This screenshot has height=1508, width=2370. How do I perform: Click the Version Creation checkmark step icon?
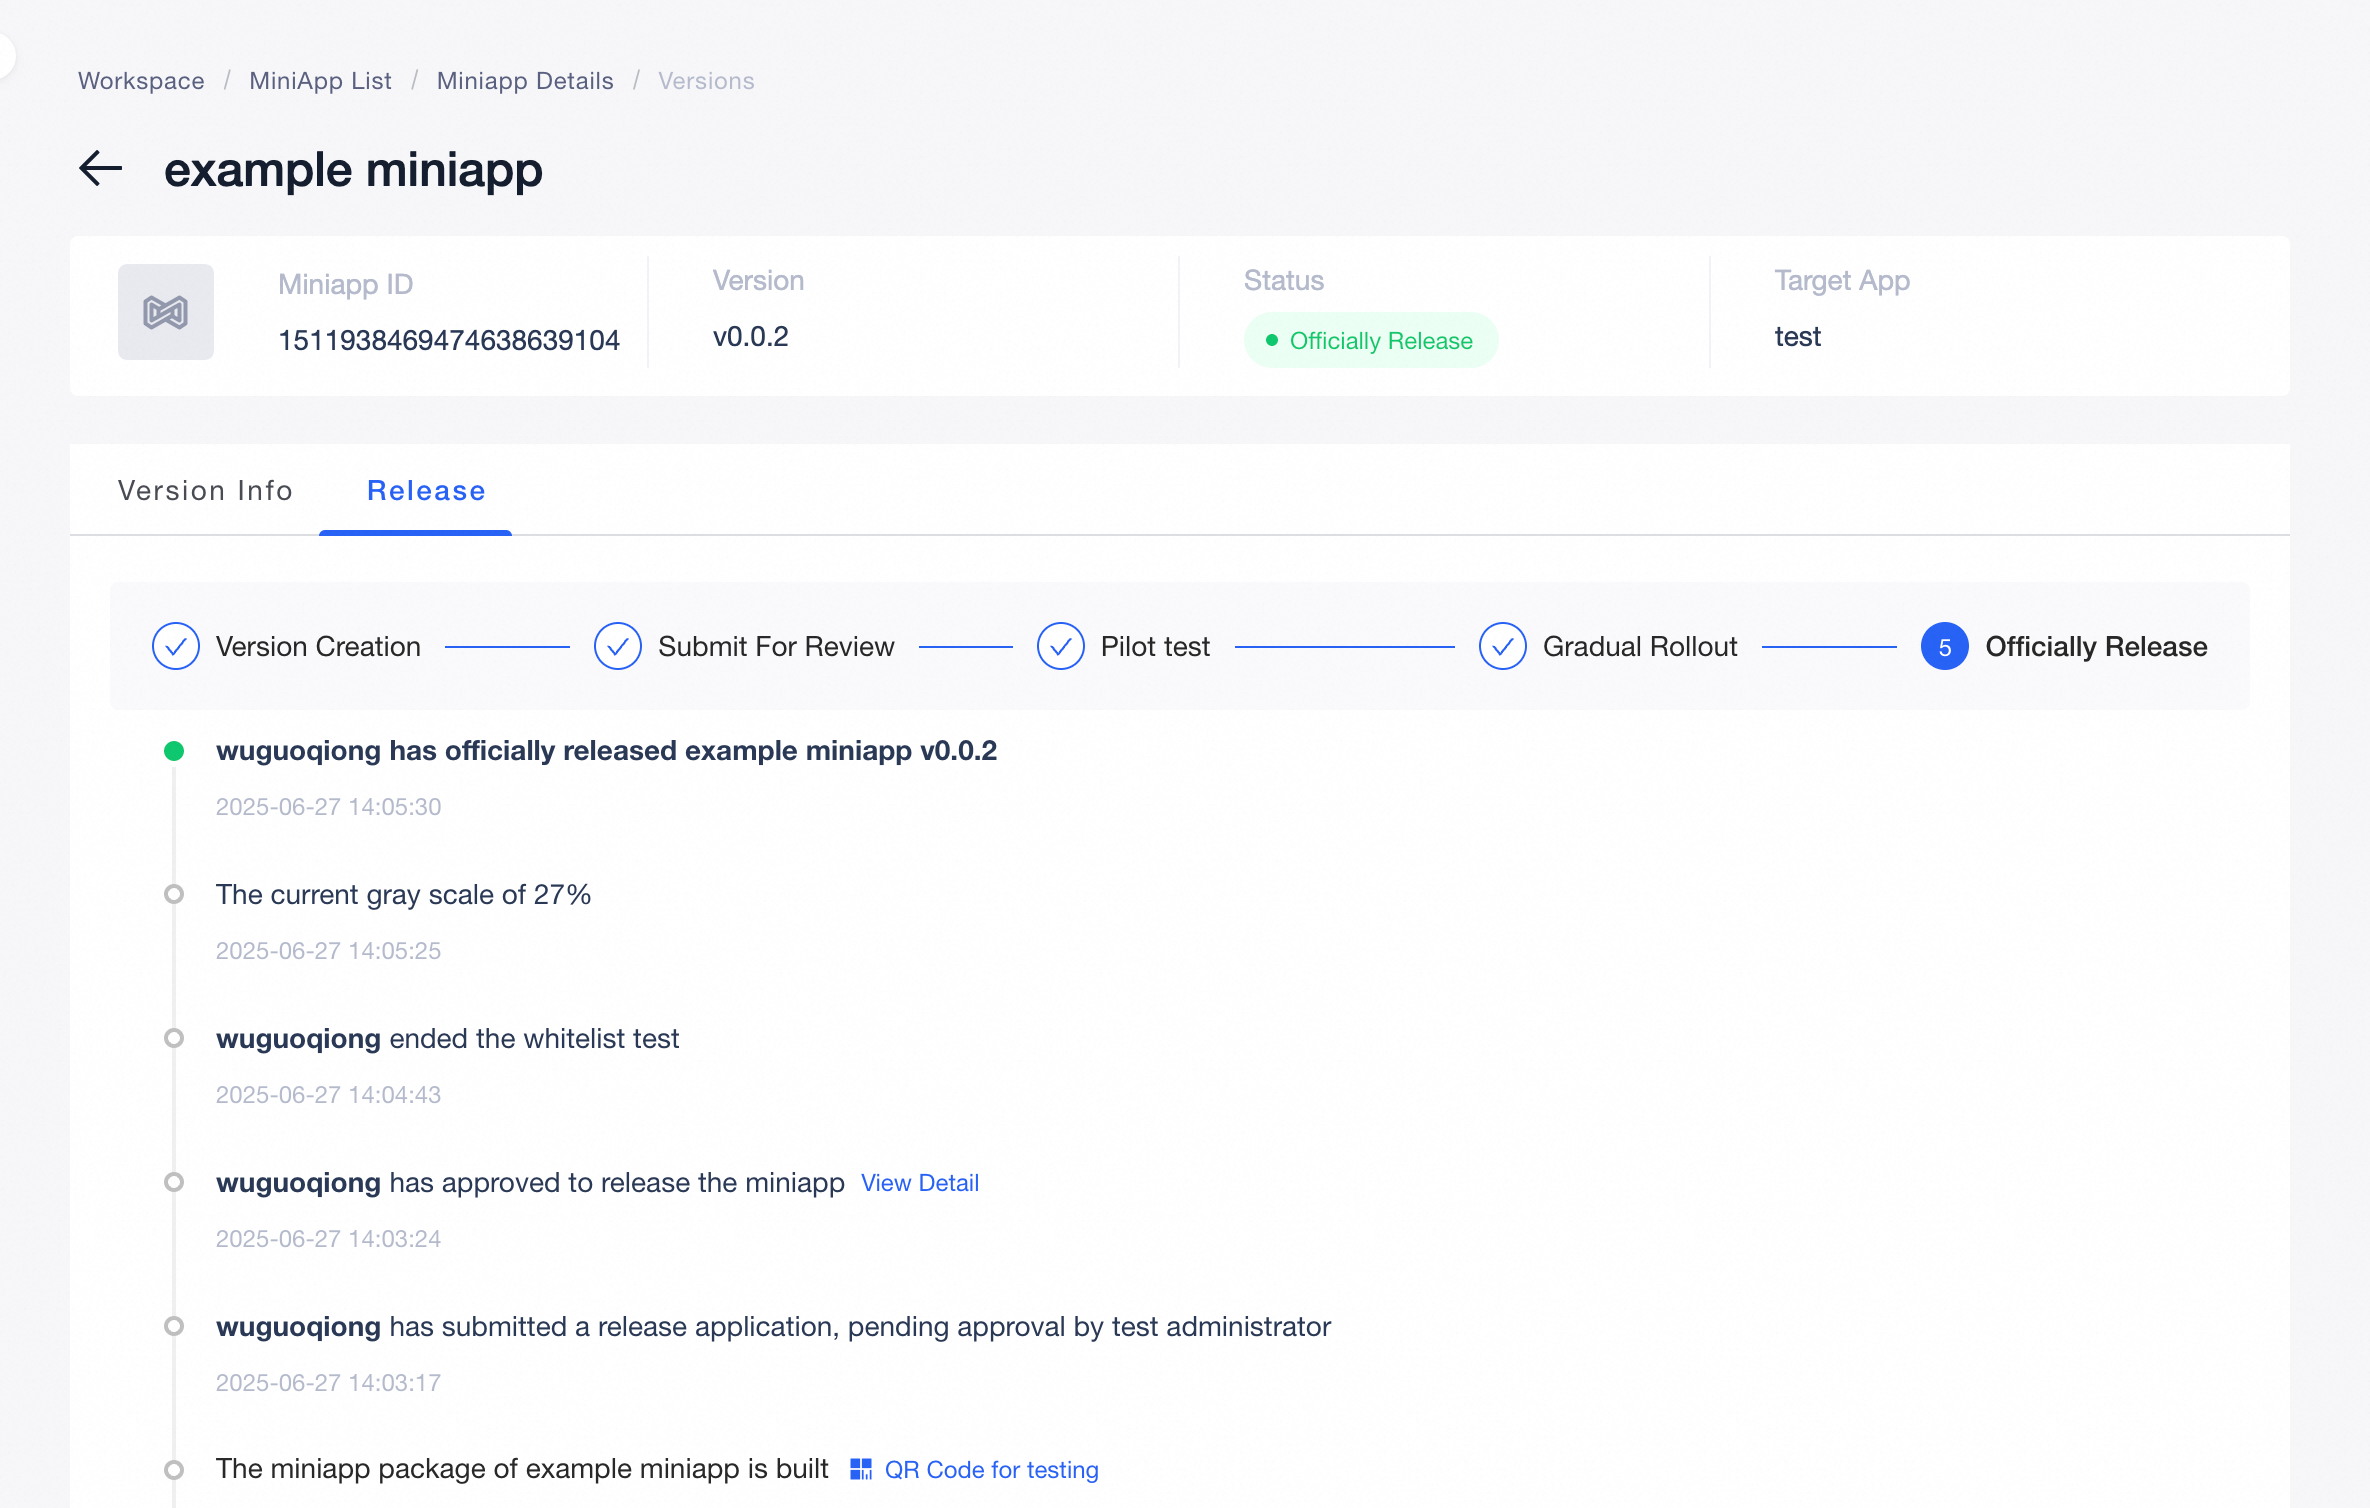point(176,647)
